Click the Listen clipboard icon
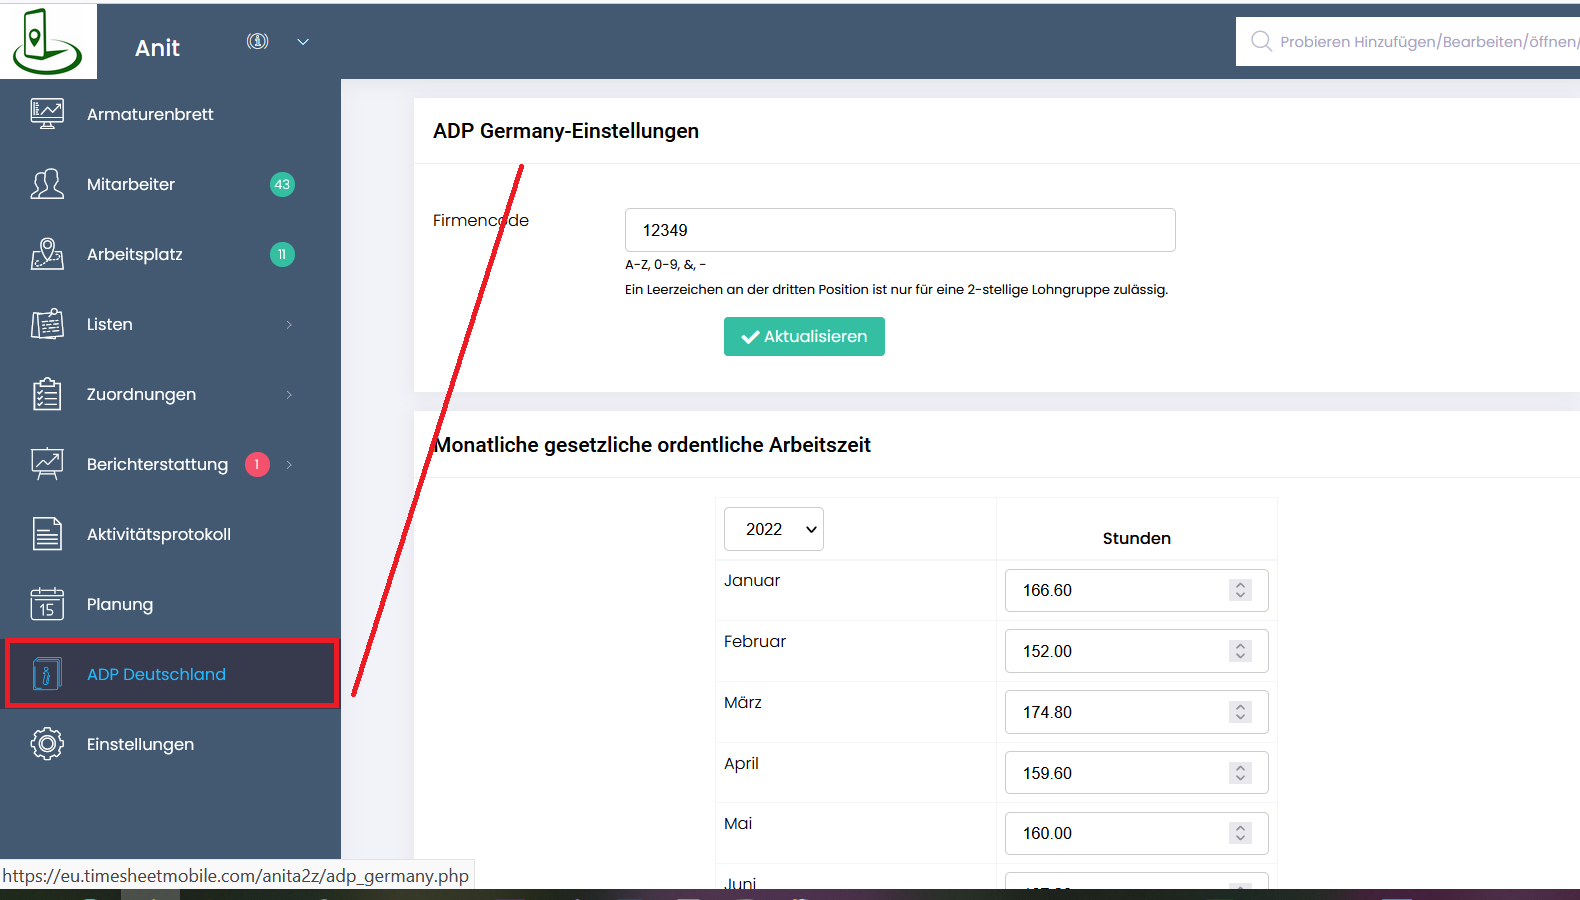Image resolution: width=1580 pixels, height=900 pixels. click(47, 324)
